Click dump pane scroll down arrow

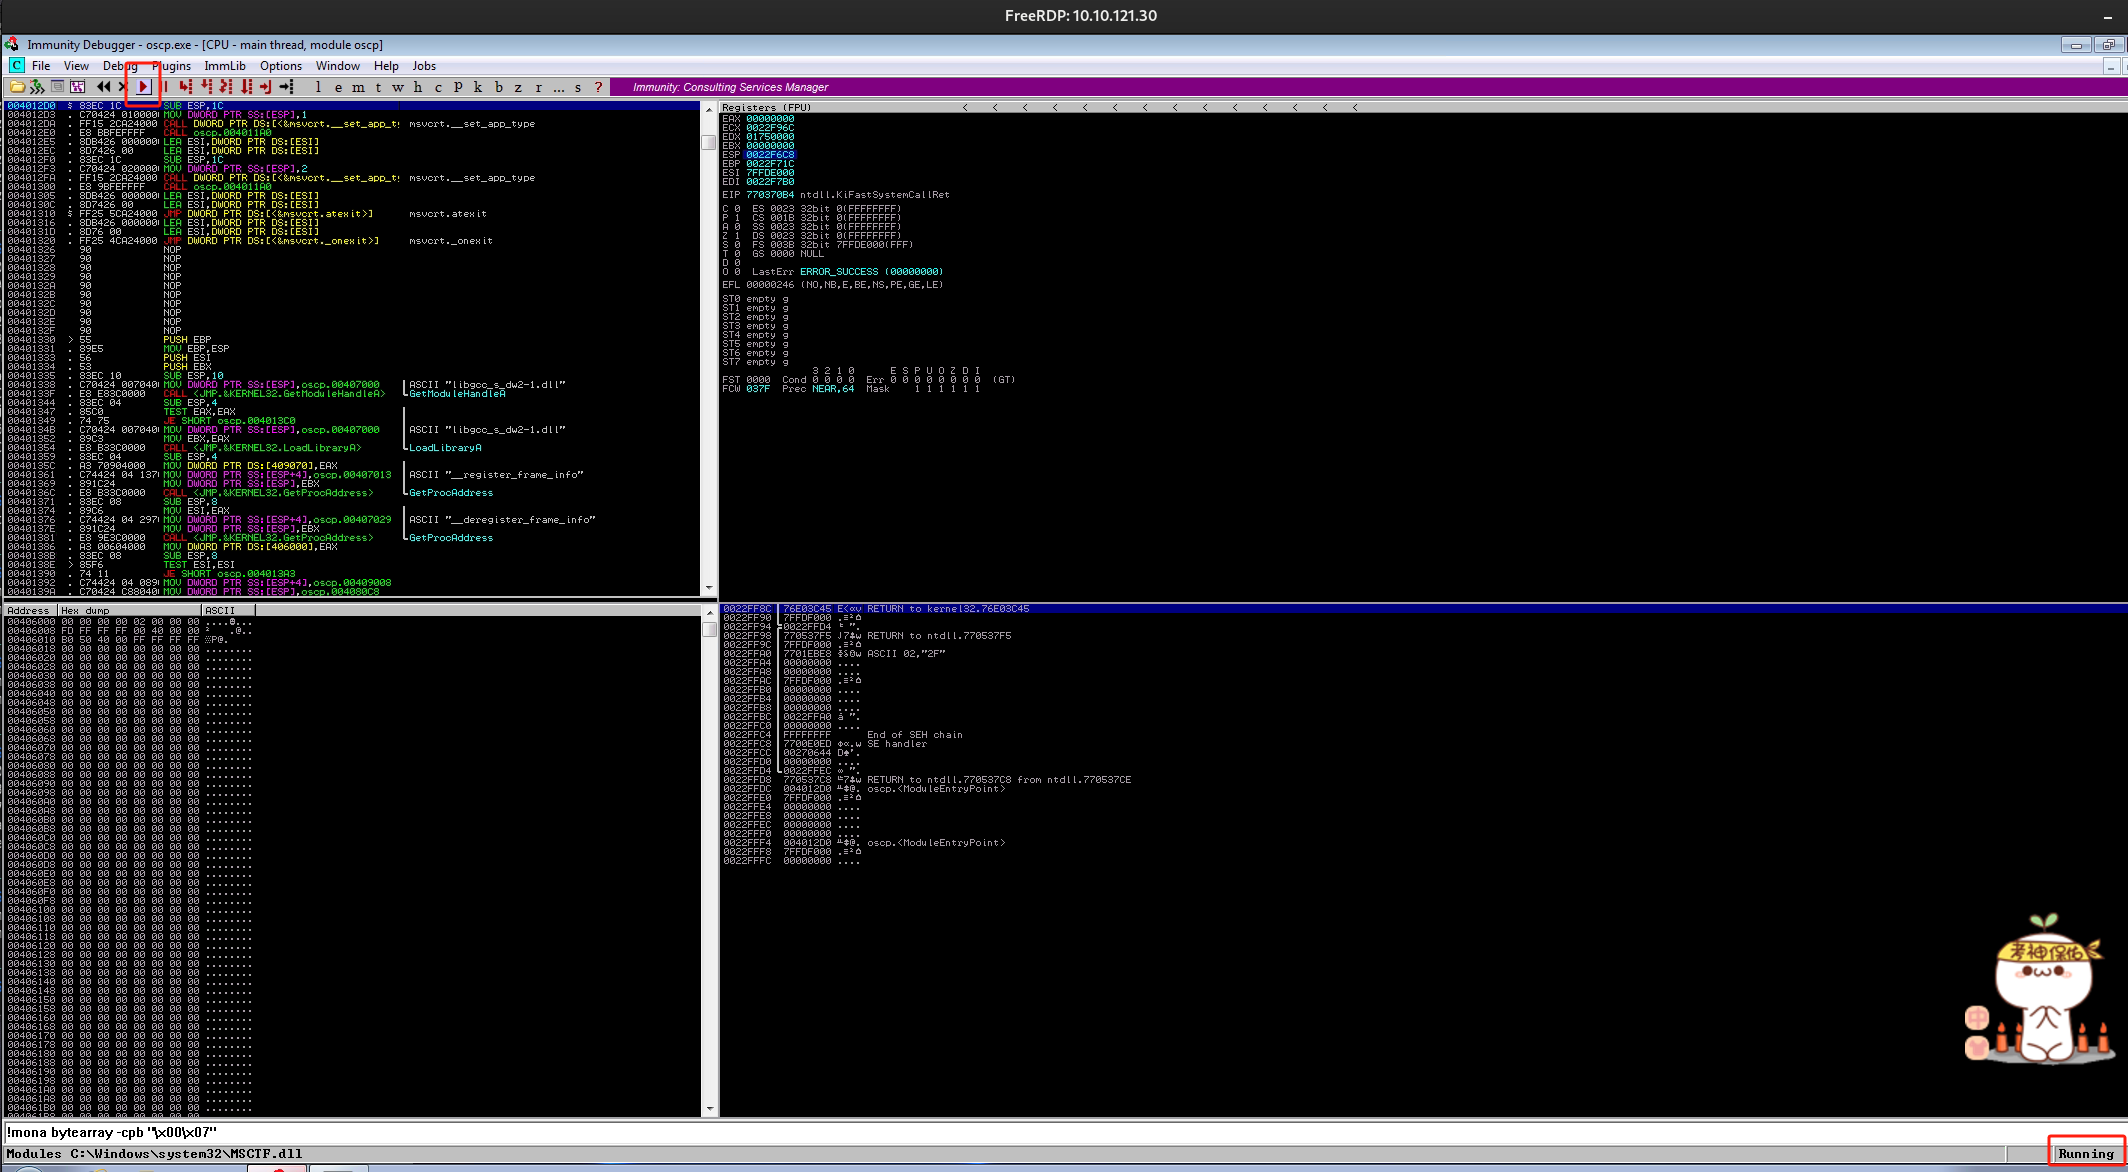click(x=710, y=1109)
